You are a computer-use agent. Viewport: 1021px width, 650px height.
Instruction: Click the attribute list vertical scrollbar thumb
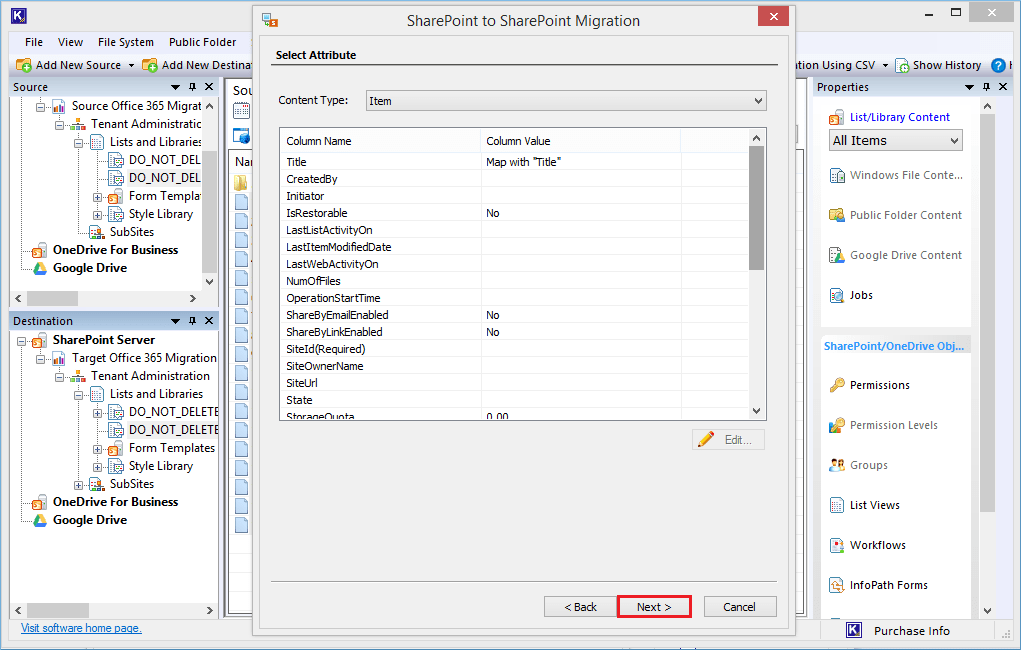(756, 208)
